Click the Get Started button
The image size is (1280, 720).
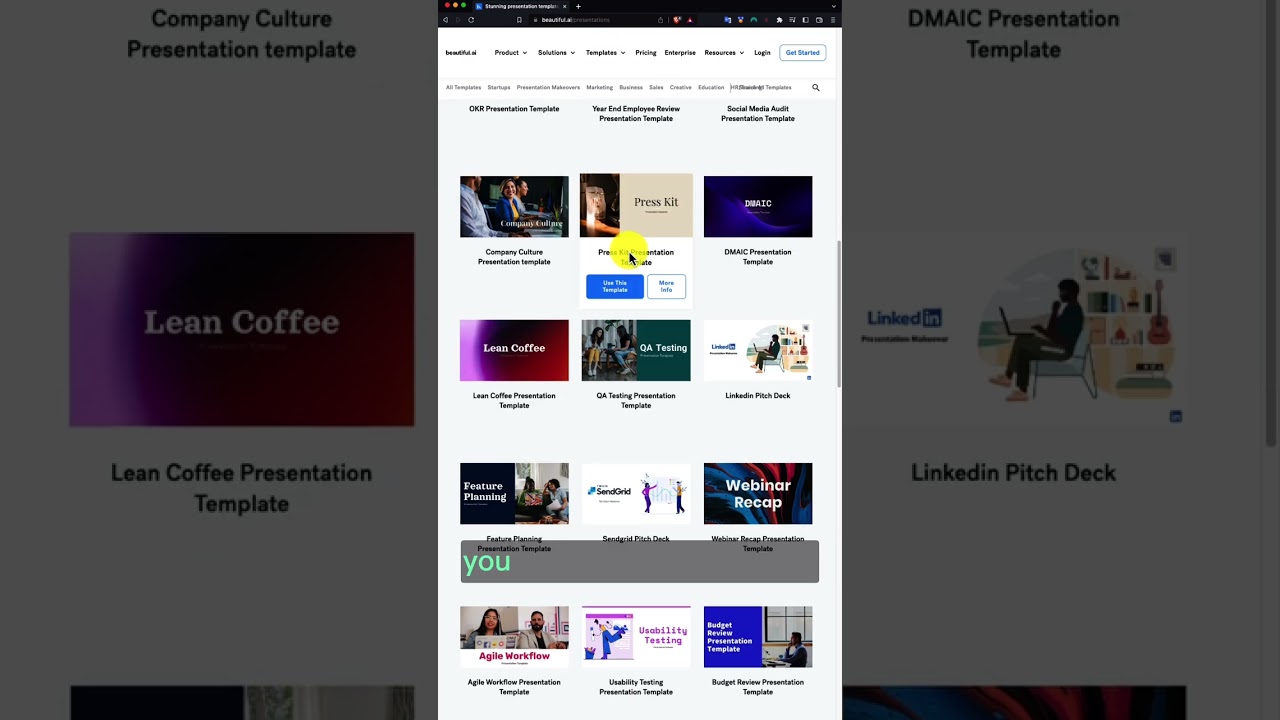coord(802,53)
